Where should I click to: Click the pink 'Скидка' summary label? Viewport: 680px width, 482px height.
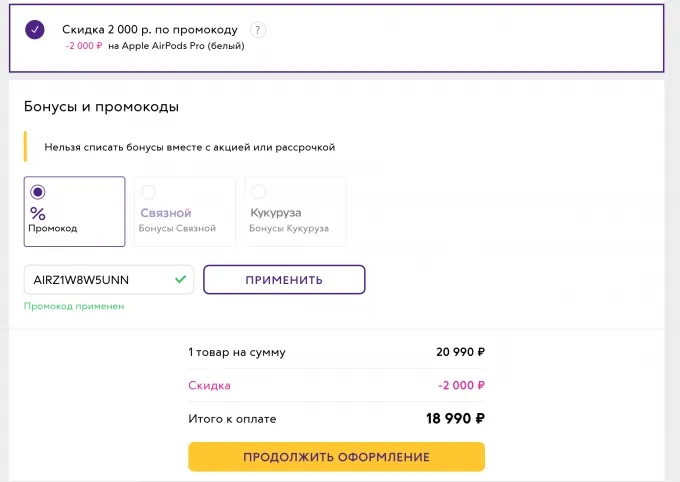(209, 385)
